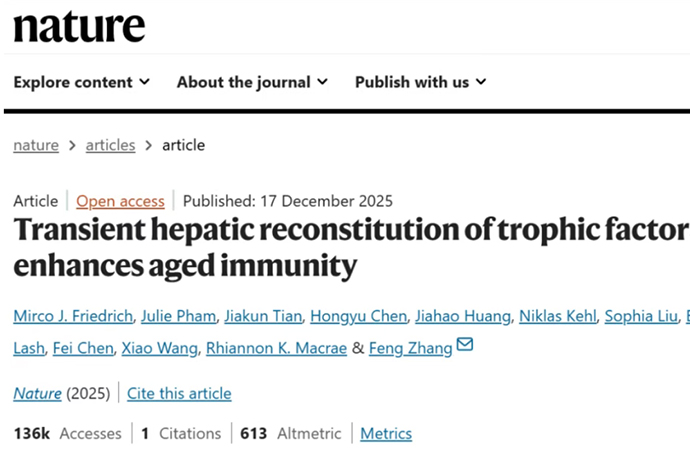Navigate to articles breadcrumb
Viewport: 690px width, 452px height.
[x=110, y=145]
